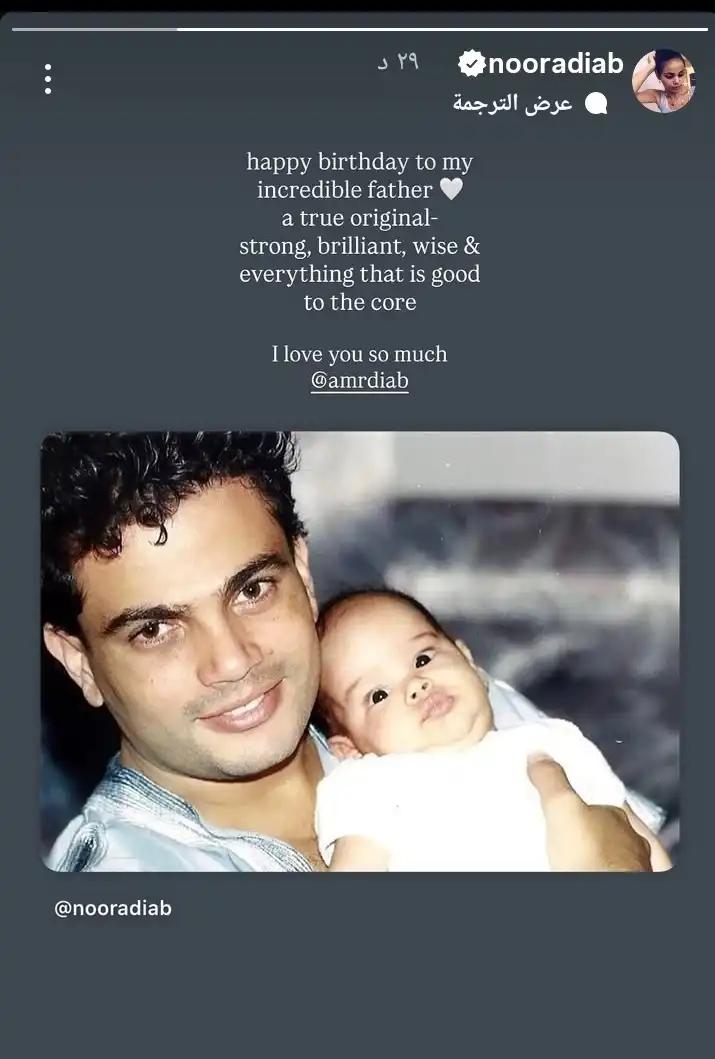Click the story timestamp ٢٩ د
The height and width of the screenshot is (1059, 715).
point(398,62)
